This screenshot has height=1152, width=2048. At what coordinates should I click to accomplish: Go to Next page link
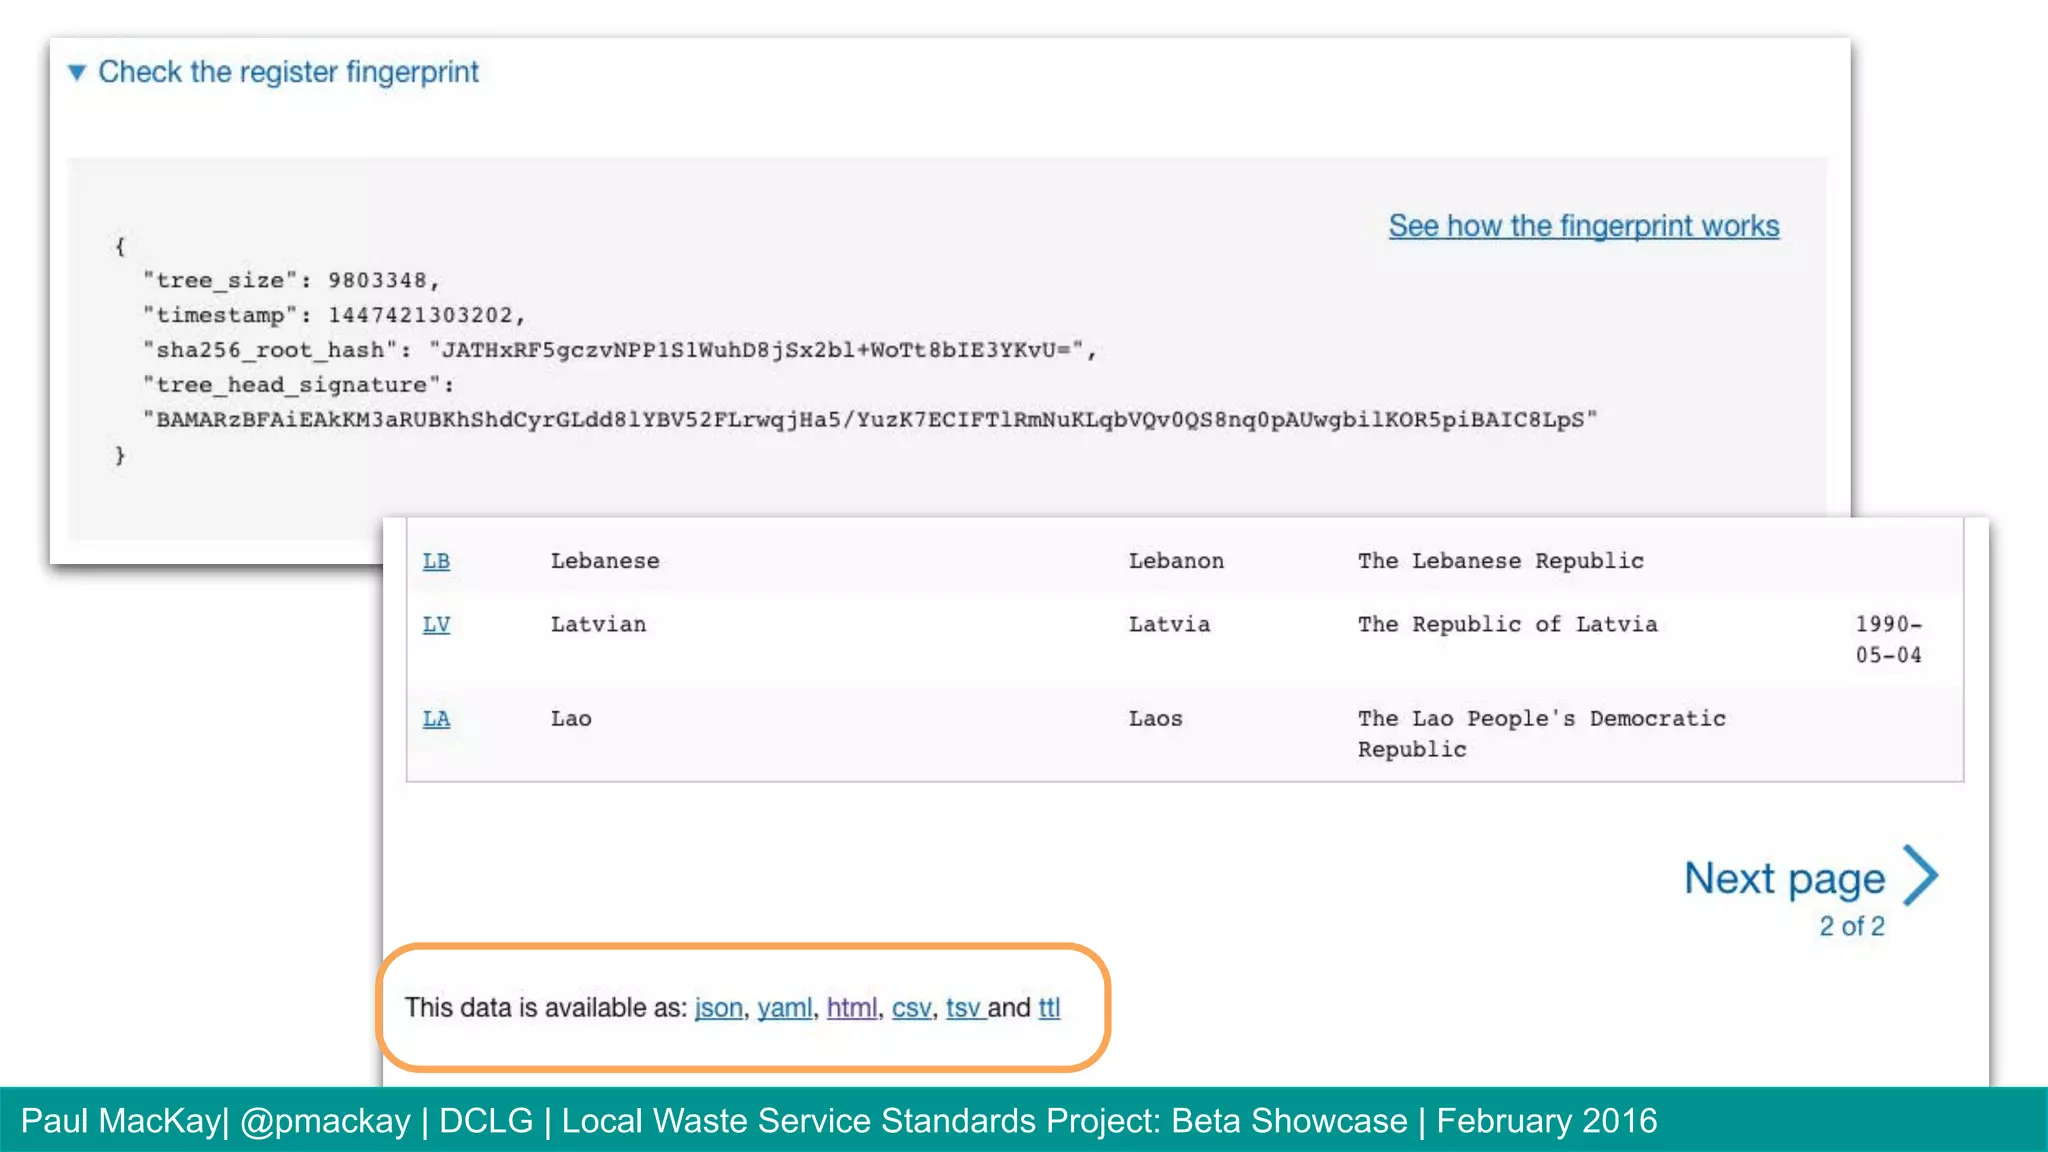[1784, 878]
